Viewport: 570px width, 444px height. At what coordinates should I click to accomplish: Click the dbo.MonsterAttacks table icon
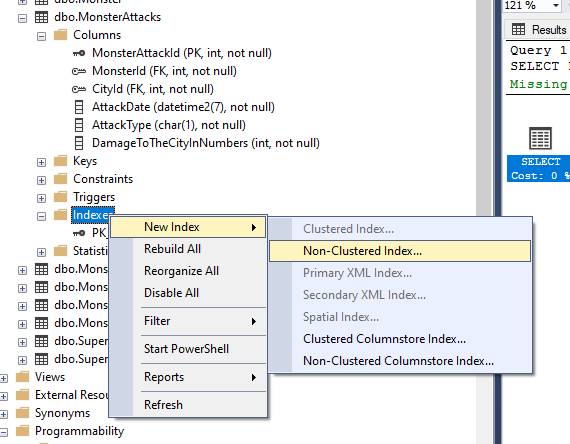click(x=41, y=17)
